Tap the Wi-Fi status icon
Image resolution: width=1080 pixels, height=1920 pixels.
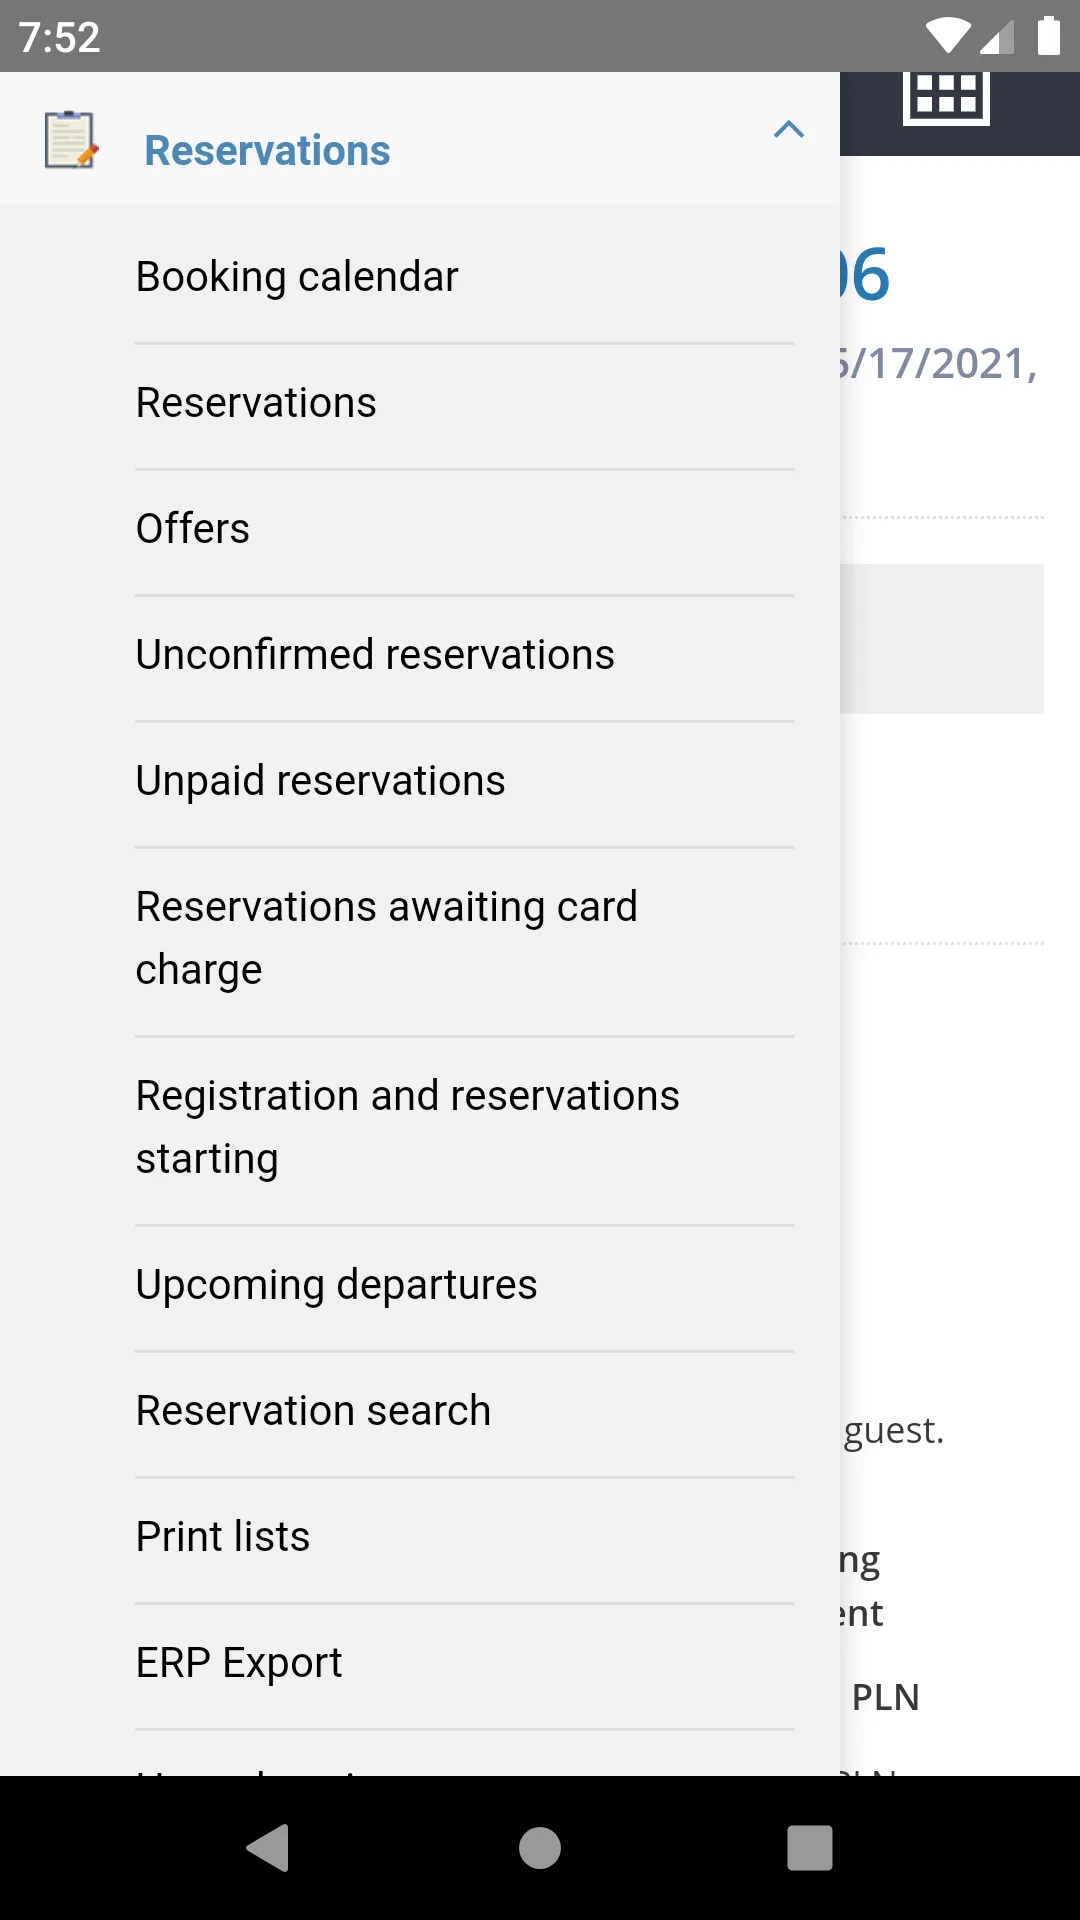click(947, 37)
